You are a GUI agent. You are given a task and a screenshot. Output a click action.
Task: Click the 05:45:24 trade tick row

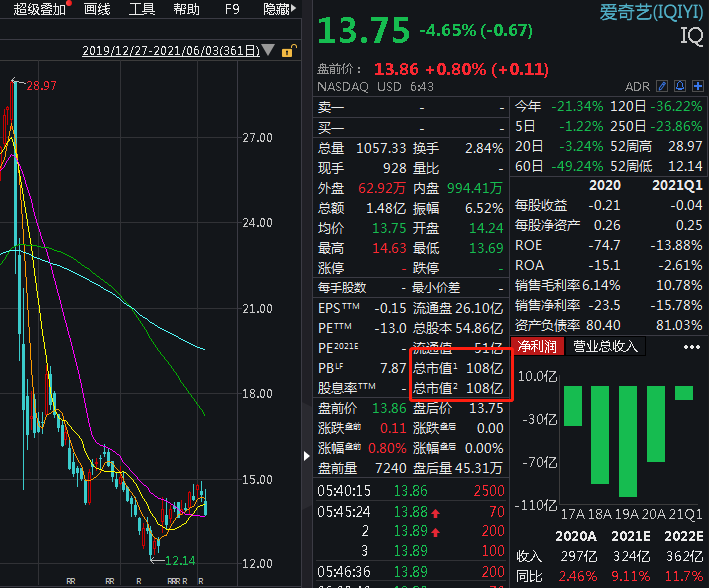[411, 512]
